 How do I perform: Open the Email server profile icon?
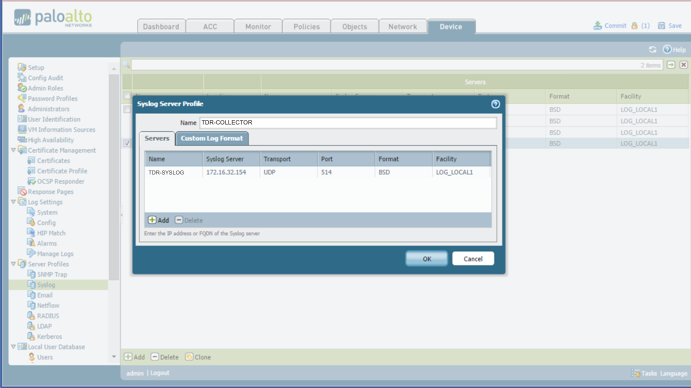coord(31,295)
